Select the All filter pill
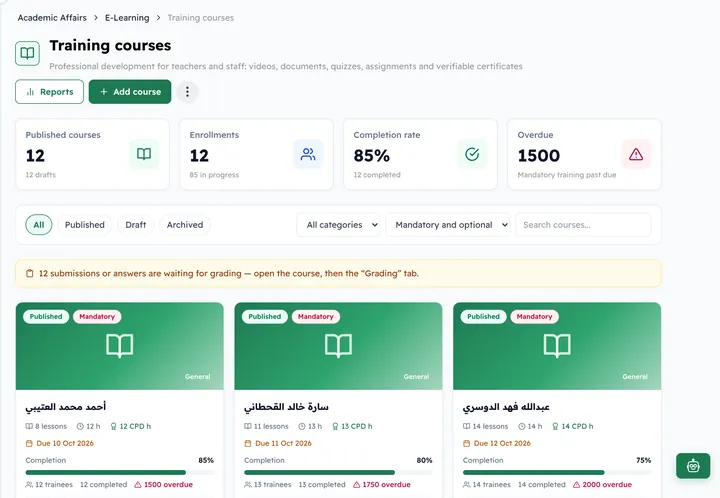This screenshot has width=720, height=498. click(x=39, y=225)
